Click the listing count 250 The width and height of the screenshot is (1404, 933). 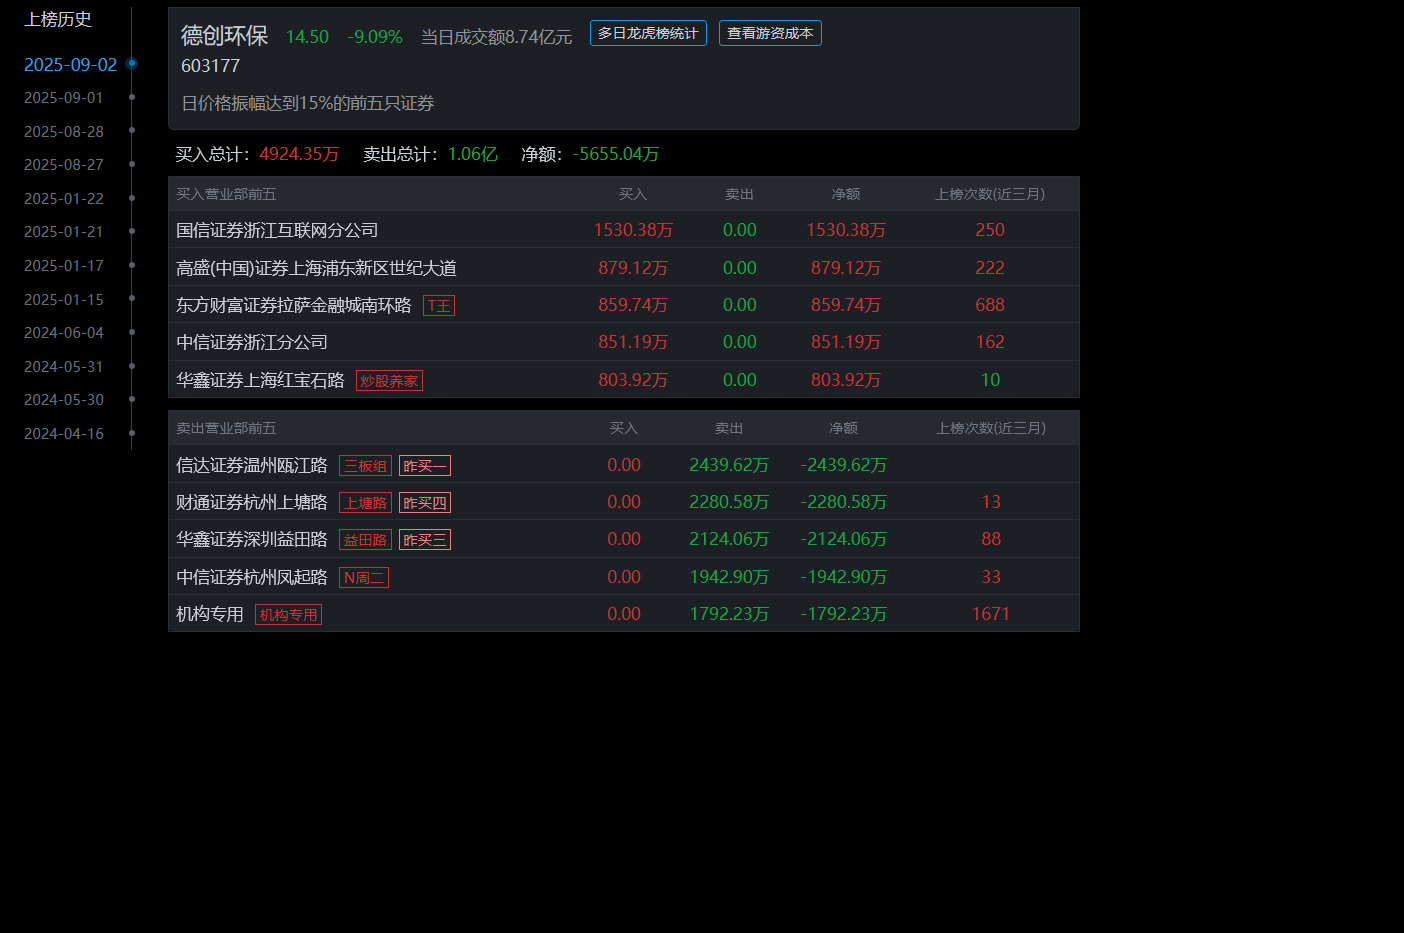tap(990, 230)
